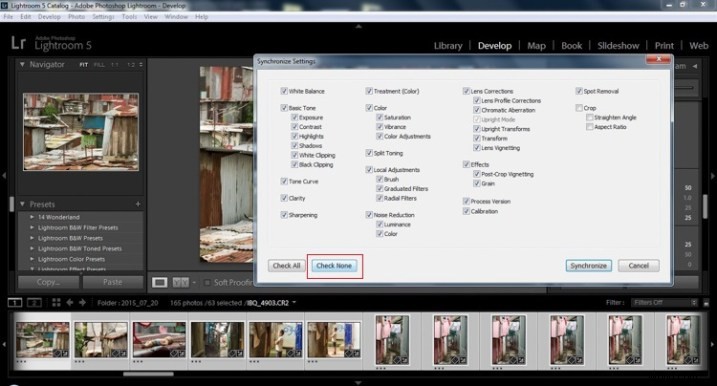Viewport: 717px width, 386px height.
Task: Set Navigator zoom to FILL
Action: tap(99, 64)
